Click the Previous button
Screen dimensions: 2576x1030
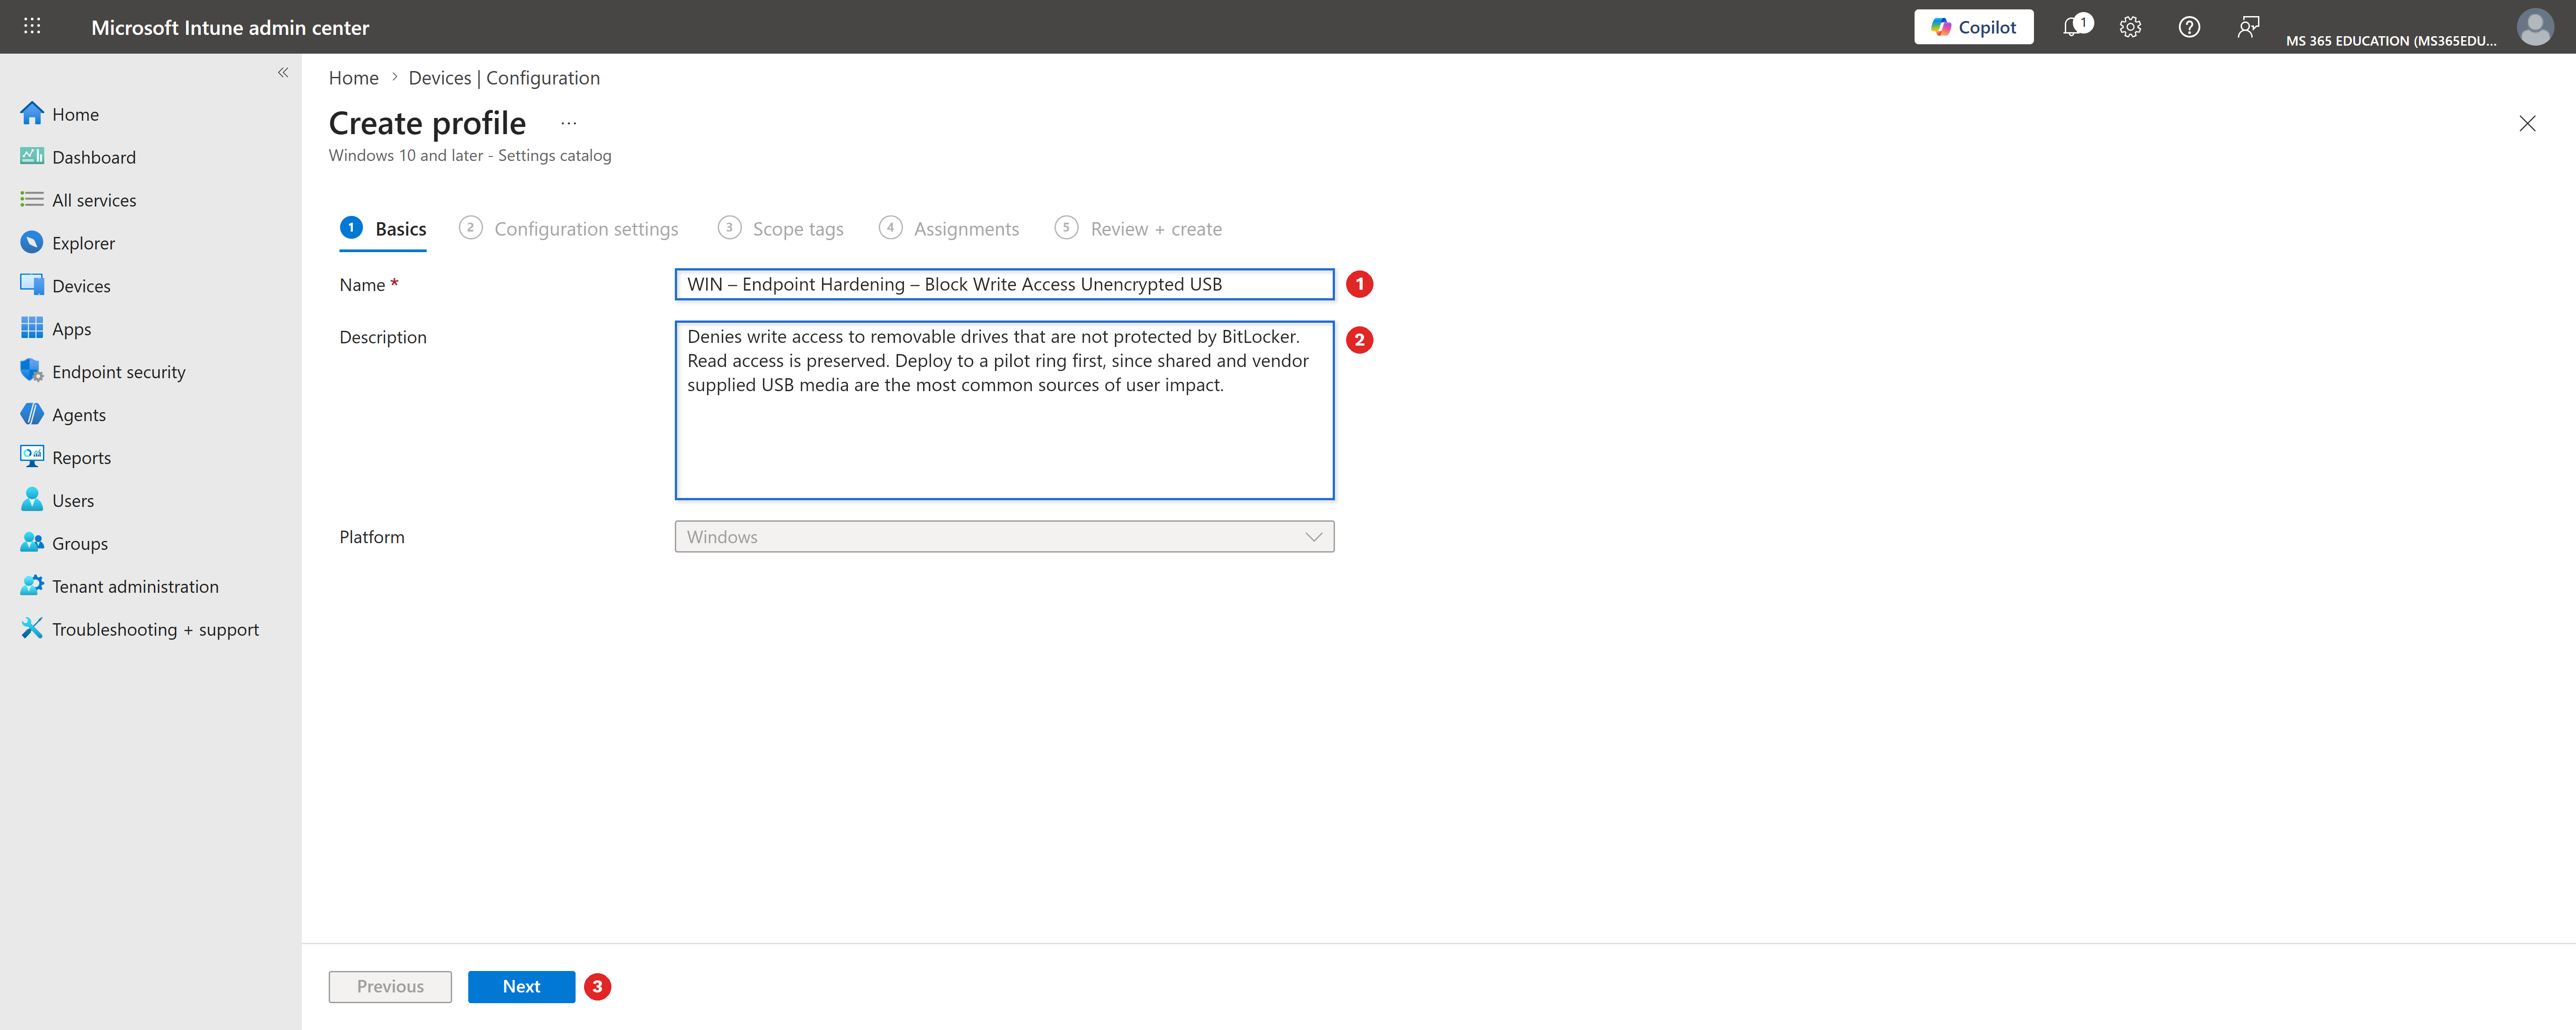(x=390, y=986)
